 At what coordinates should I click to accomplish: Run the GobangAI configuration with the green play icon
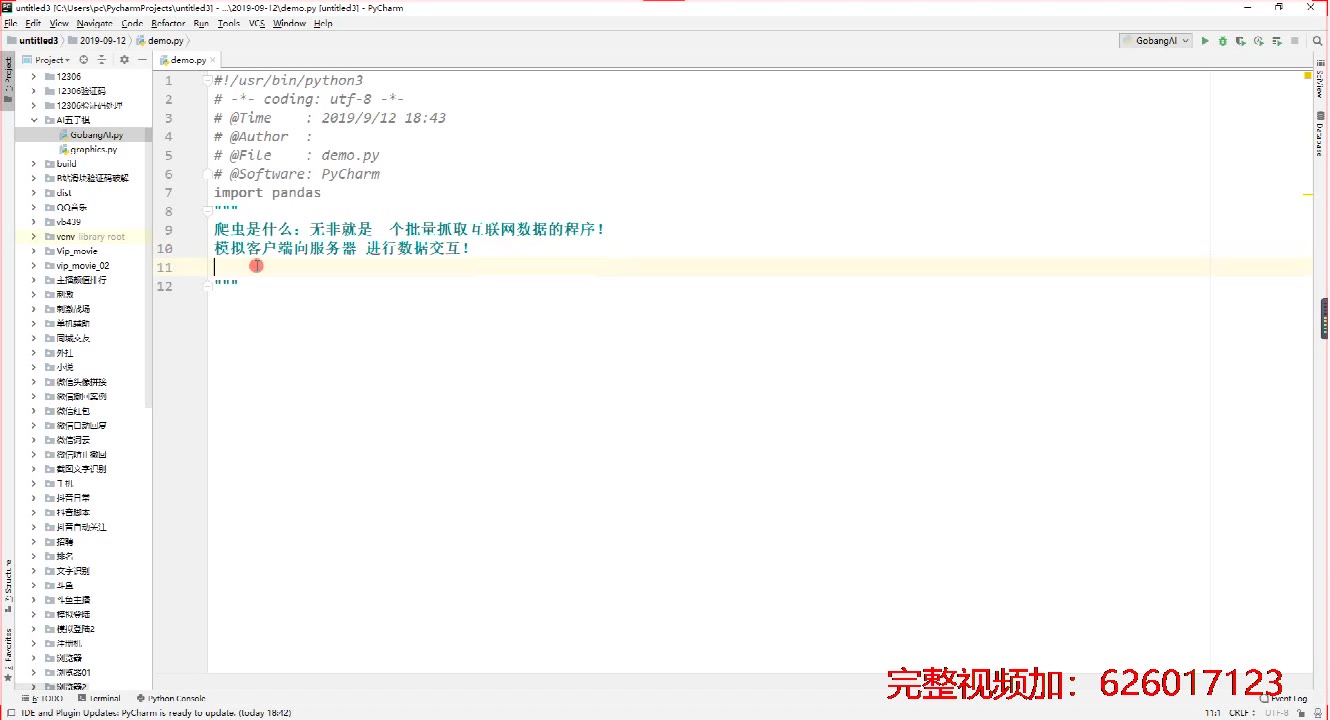(1205, 41)
